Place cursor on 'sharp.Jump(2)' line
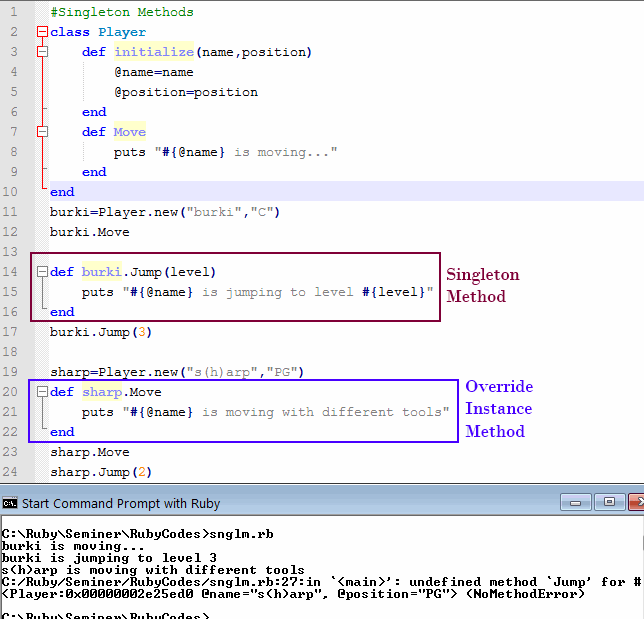The height and width of the screenshot is (619, 644). click(100, 472)
